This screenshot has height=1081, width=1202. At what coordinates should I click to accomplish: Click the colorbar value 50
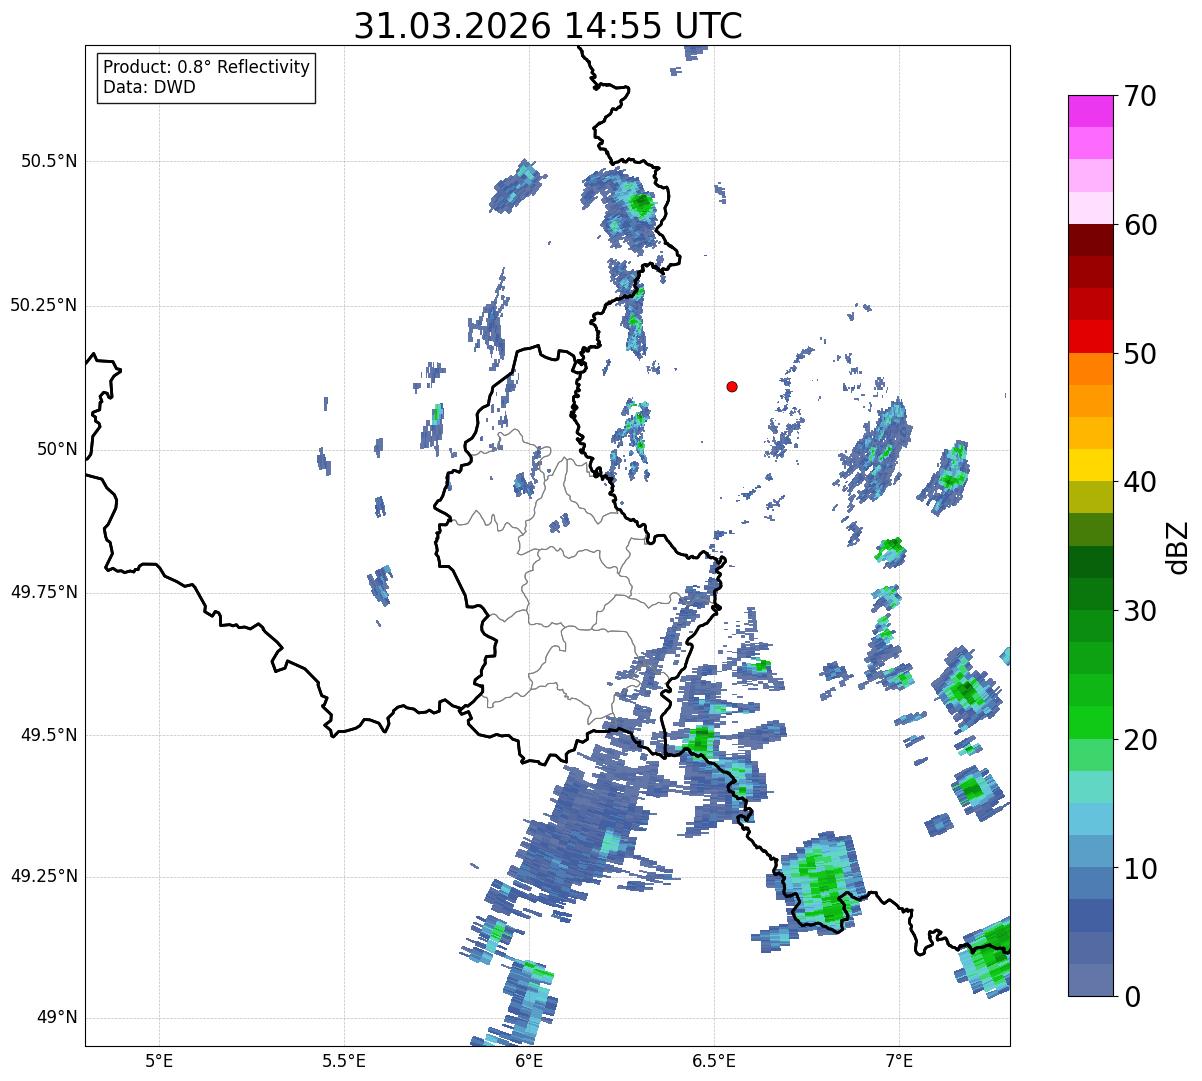(1141, 354)
